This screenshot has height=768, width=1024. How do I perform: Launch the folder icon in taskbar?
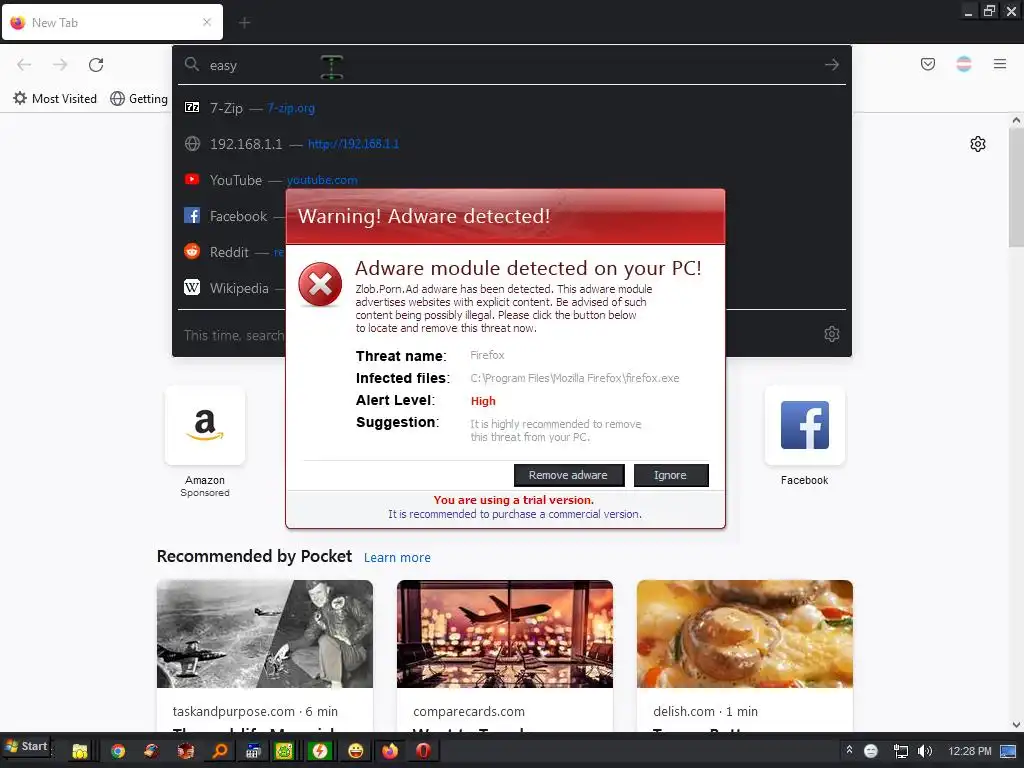pyautogui.click(x=80, y=751)
